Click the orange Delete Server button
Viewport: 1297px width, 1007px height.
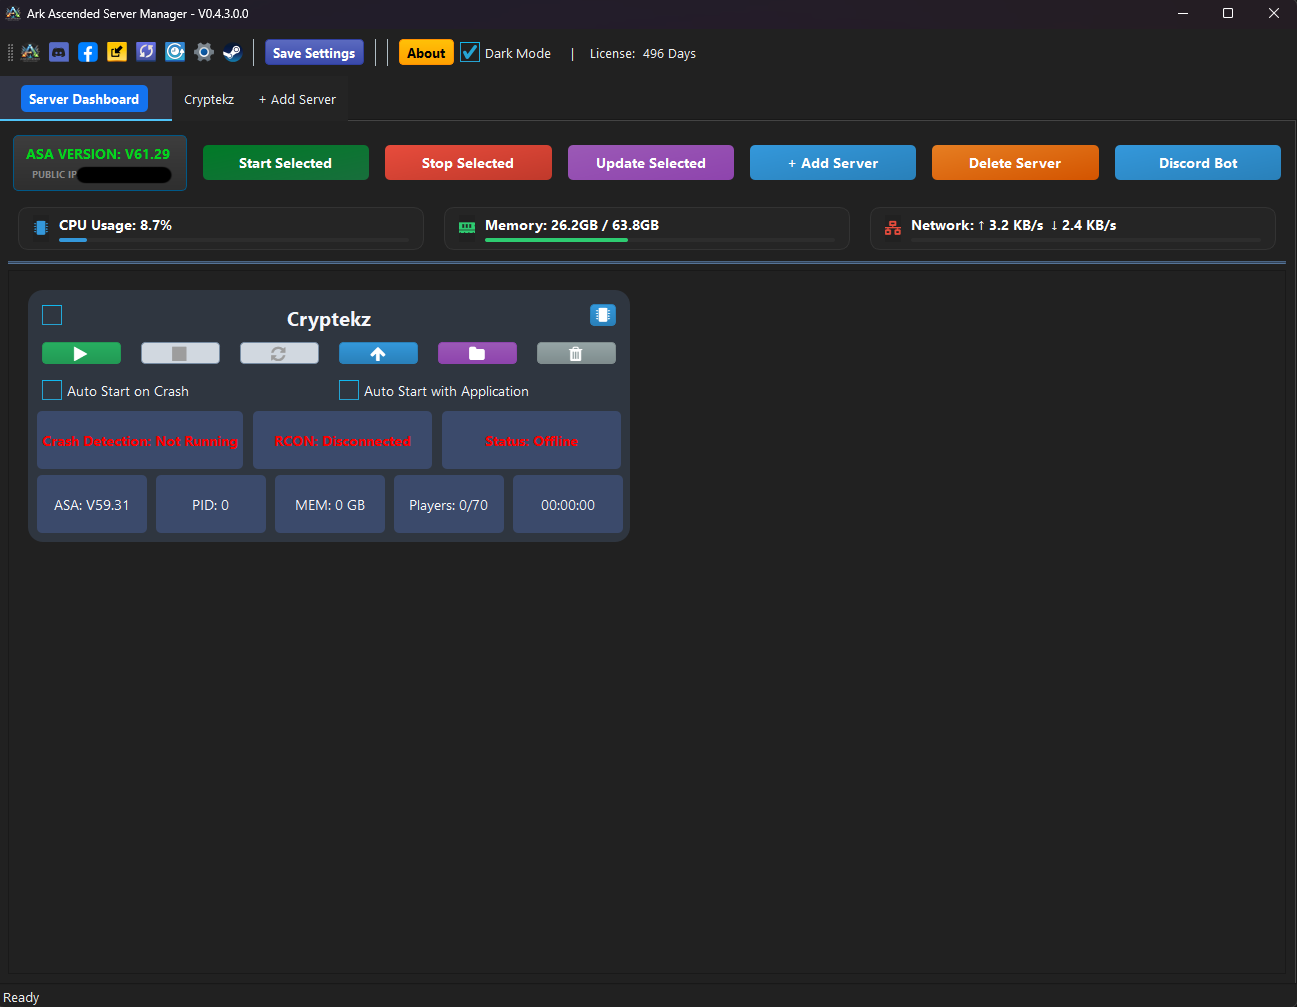tap(1015, 163)
